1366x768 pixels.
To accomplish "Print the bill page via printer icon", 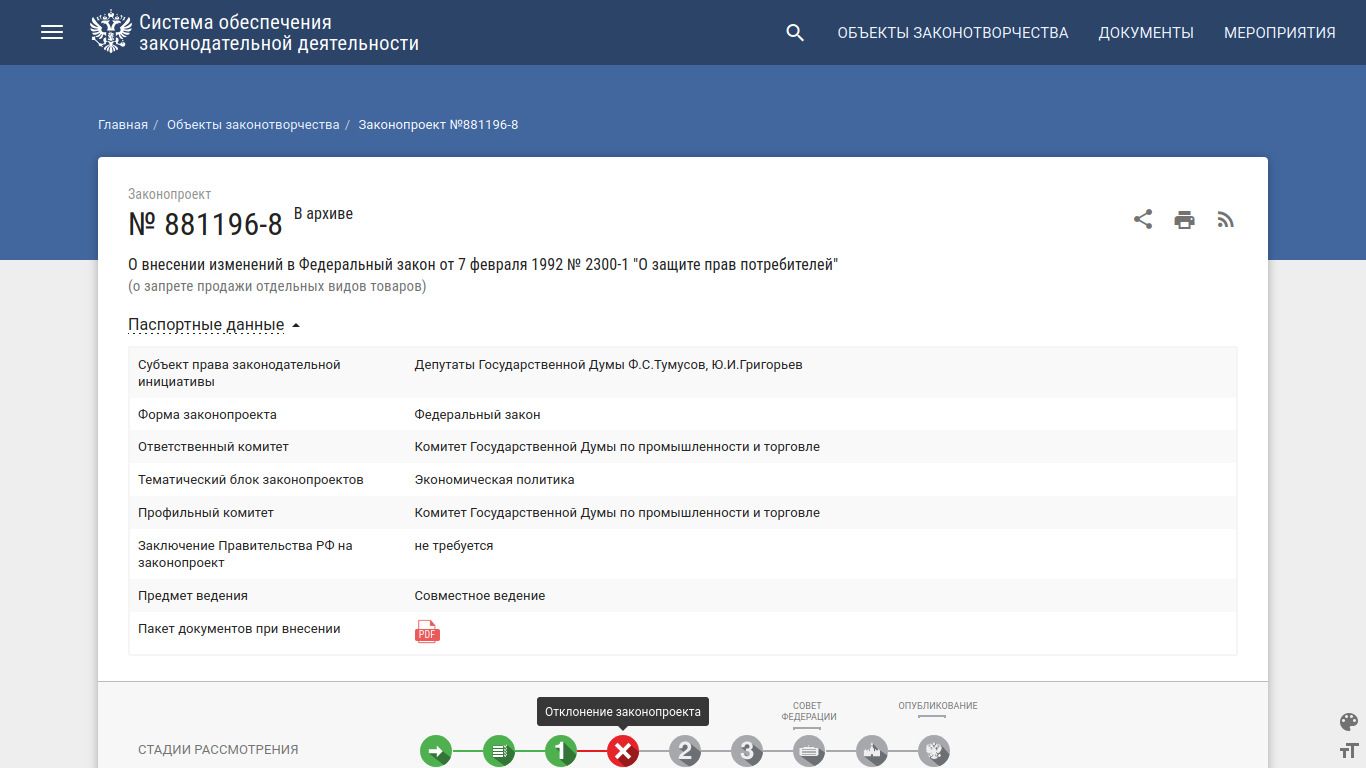I will (x=1185, y=220).
